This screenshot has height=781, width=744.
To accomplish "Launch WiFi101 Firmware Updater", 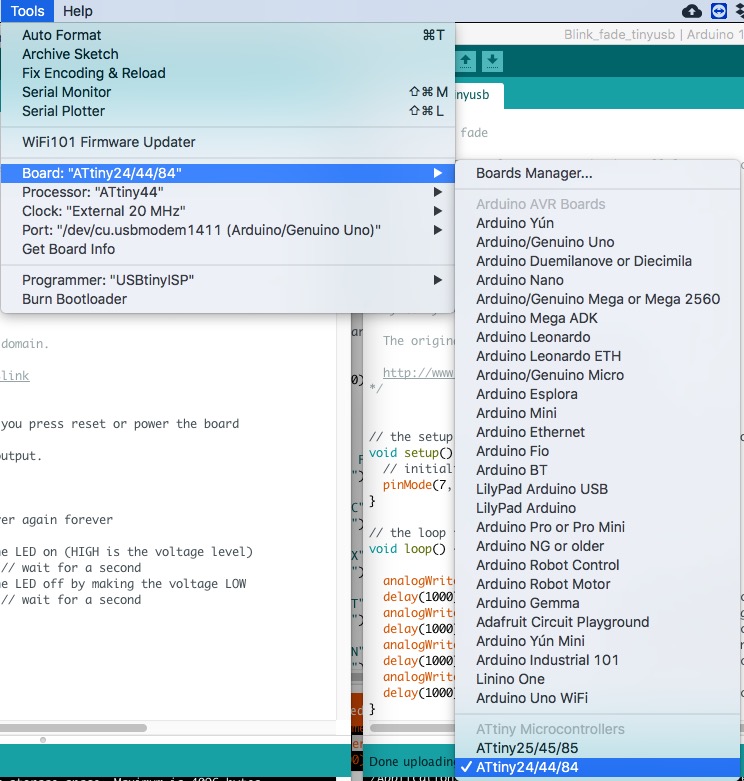I will click(228, 142).
